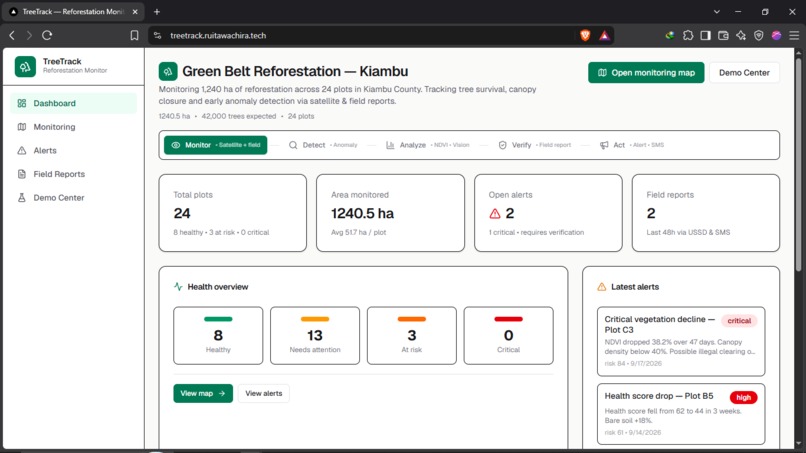Click the Demo Center flask icon

tap(22, 197)
